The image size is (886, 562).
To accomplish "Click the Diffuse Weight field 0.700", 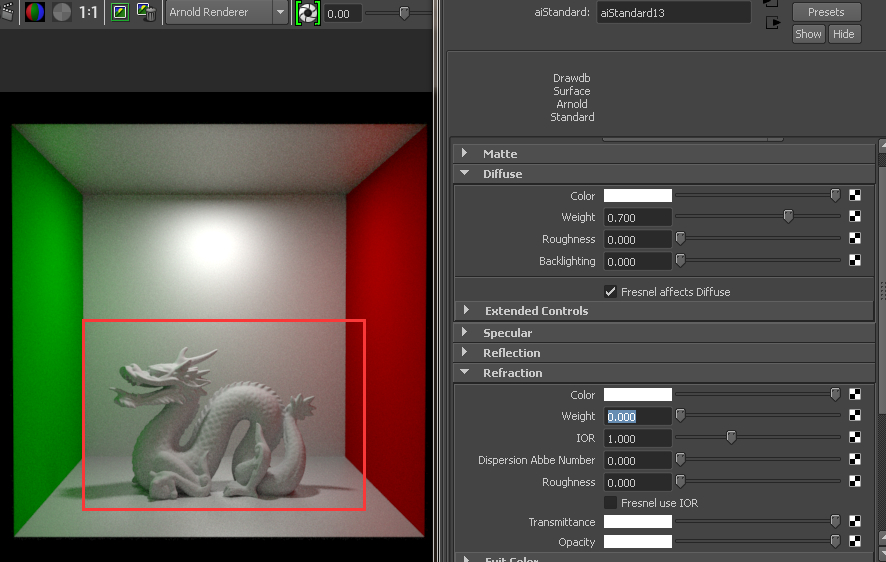I will click(637, 217).
